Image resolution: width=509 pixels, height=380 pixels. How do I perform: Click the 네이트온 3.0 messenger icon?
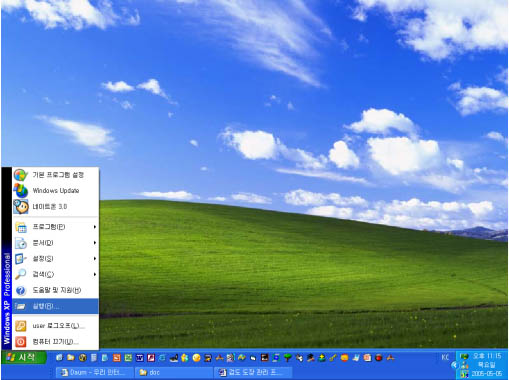pos(21,207)
